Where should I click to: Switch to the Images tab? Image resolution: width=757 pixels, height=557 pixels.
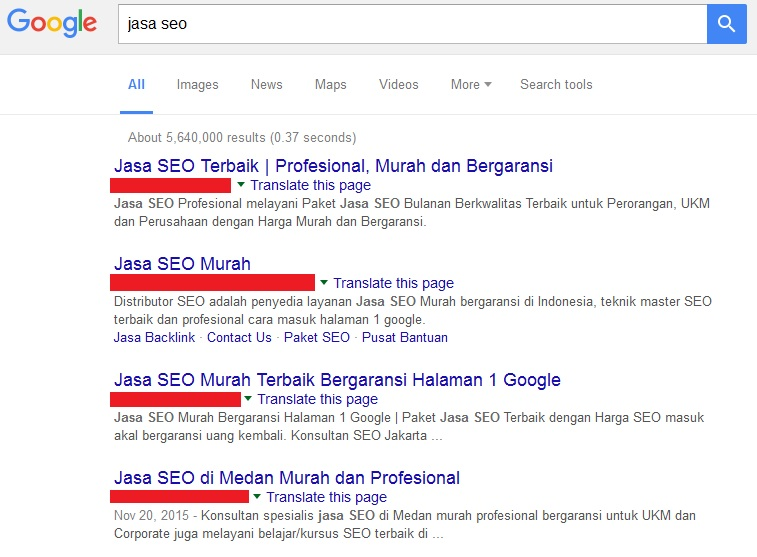(197, 84)
